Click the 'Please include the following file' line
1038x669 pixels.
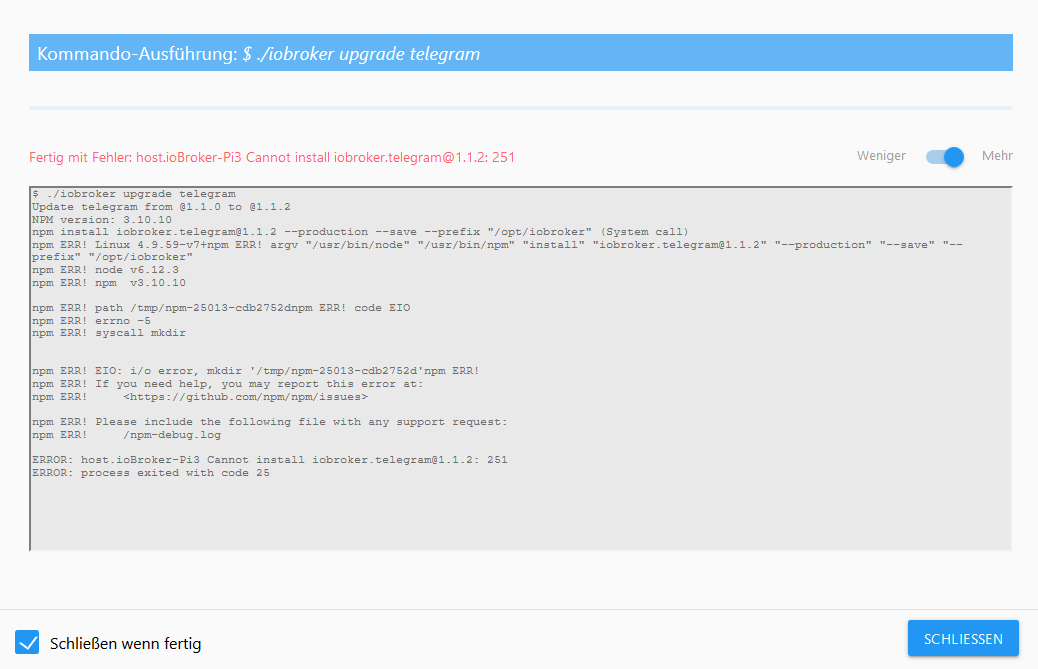click(269, 422)
